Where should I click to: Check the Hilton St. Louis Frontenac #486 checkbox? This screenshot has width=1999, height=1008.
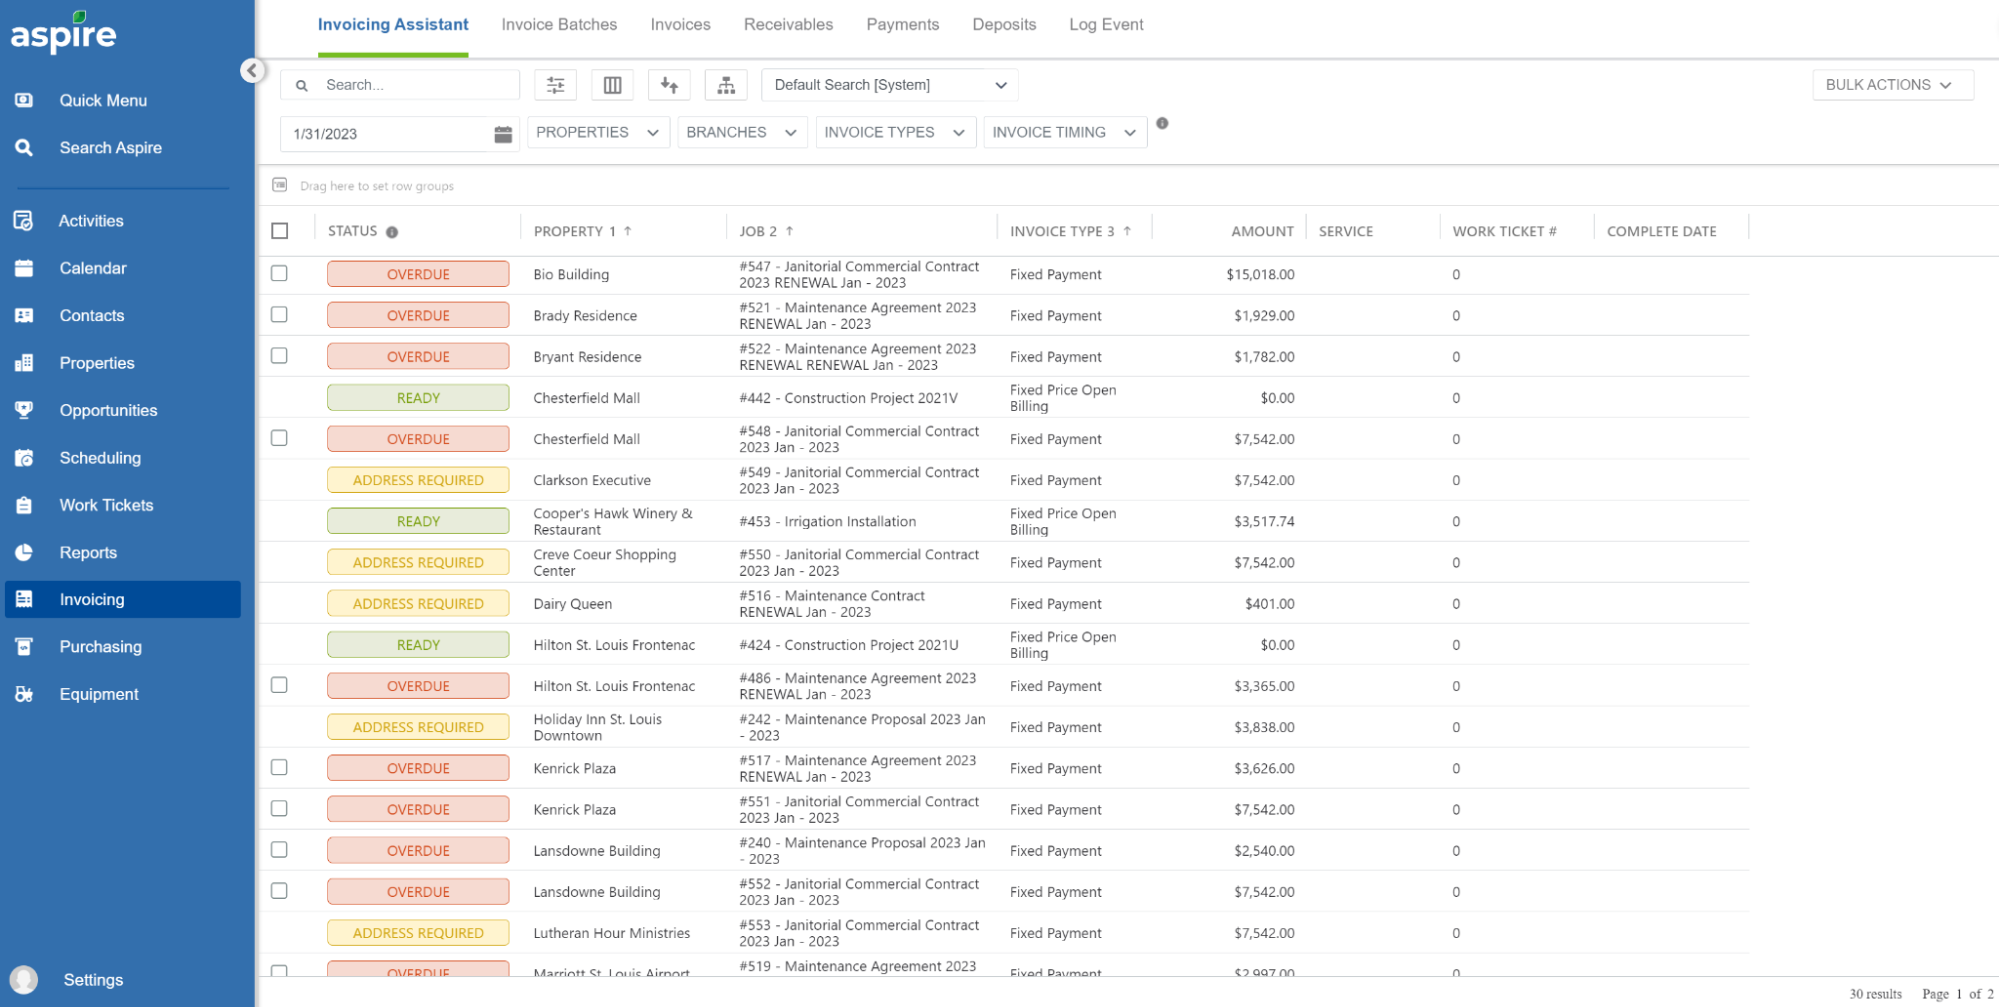[x=279, y=685]
